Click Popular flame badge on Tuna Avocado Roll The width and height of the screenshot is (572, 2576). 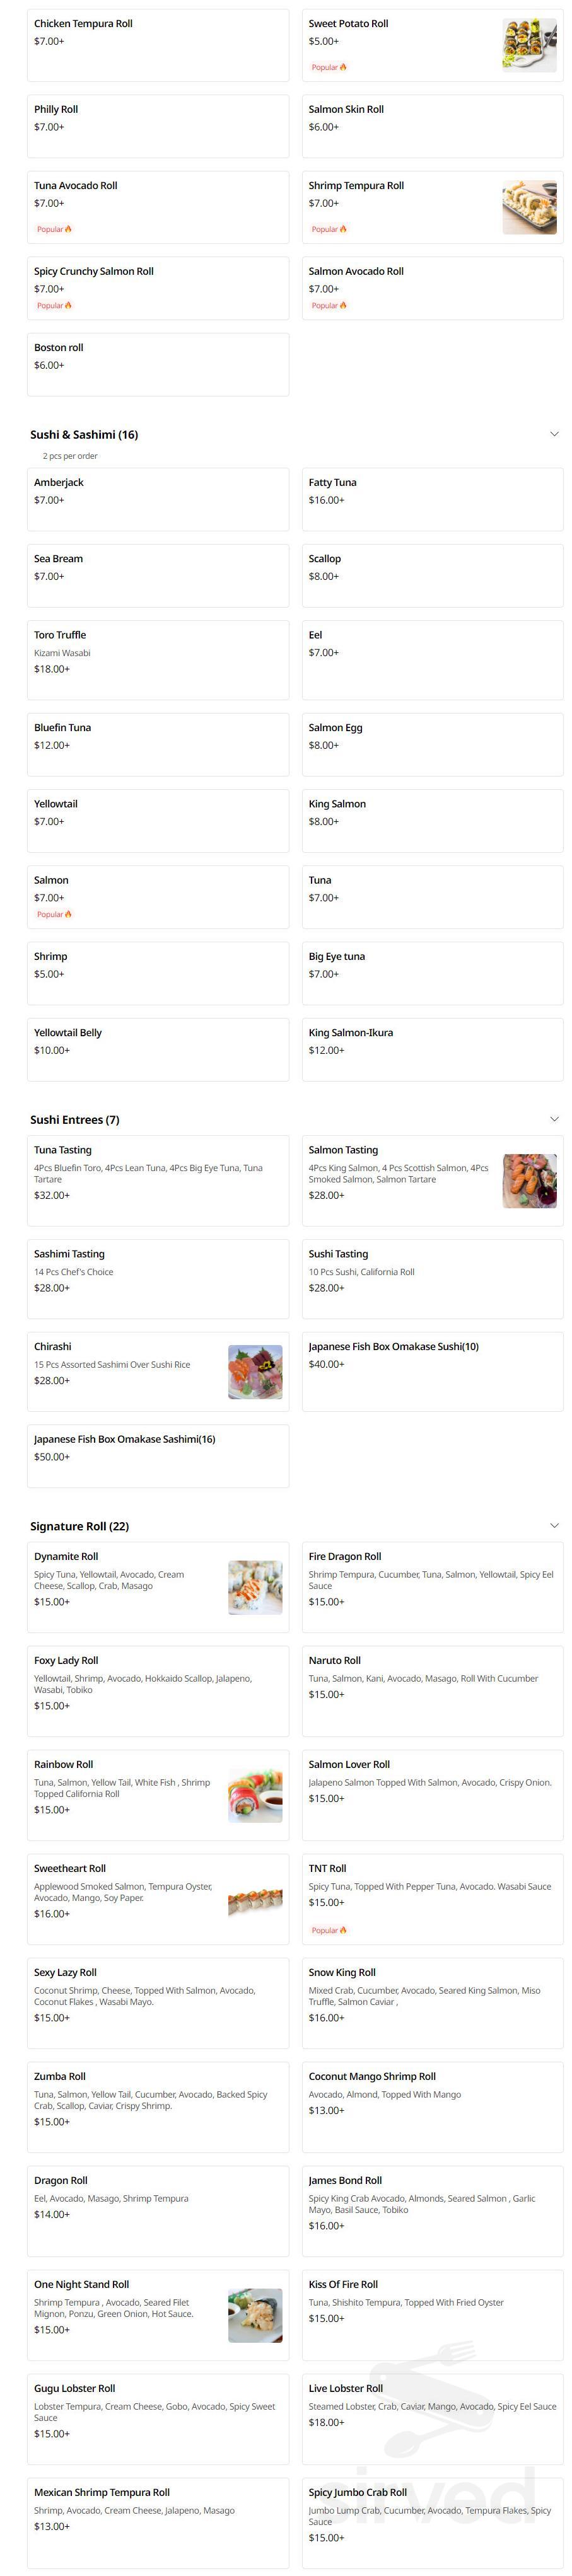(68, 229)
